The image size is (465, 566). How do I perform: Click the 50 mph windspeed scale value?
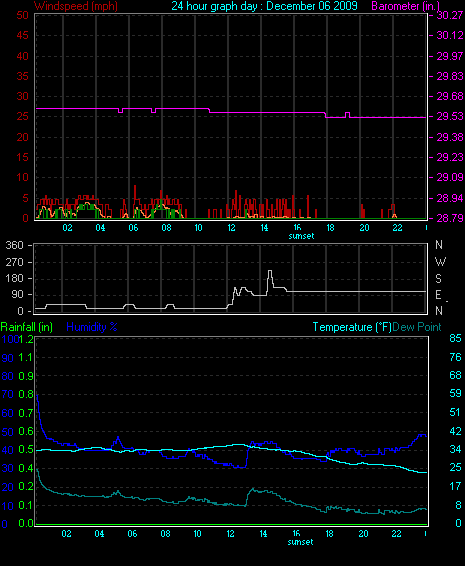click(x=22, y=15)
